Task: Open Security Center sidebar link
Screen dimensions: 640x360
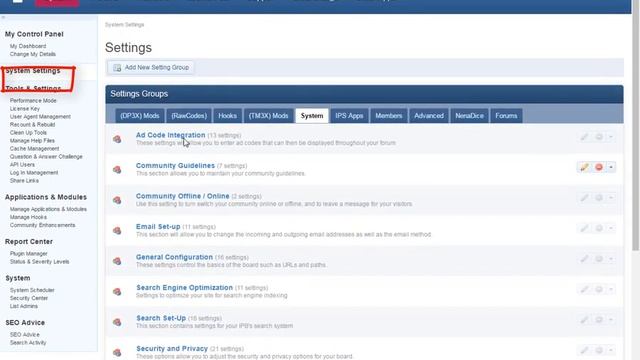Action: (29, 298)
